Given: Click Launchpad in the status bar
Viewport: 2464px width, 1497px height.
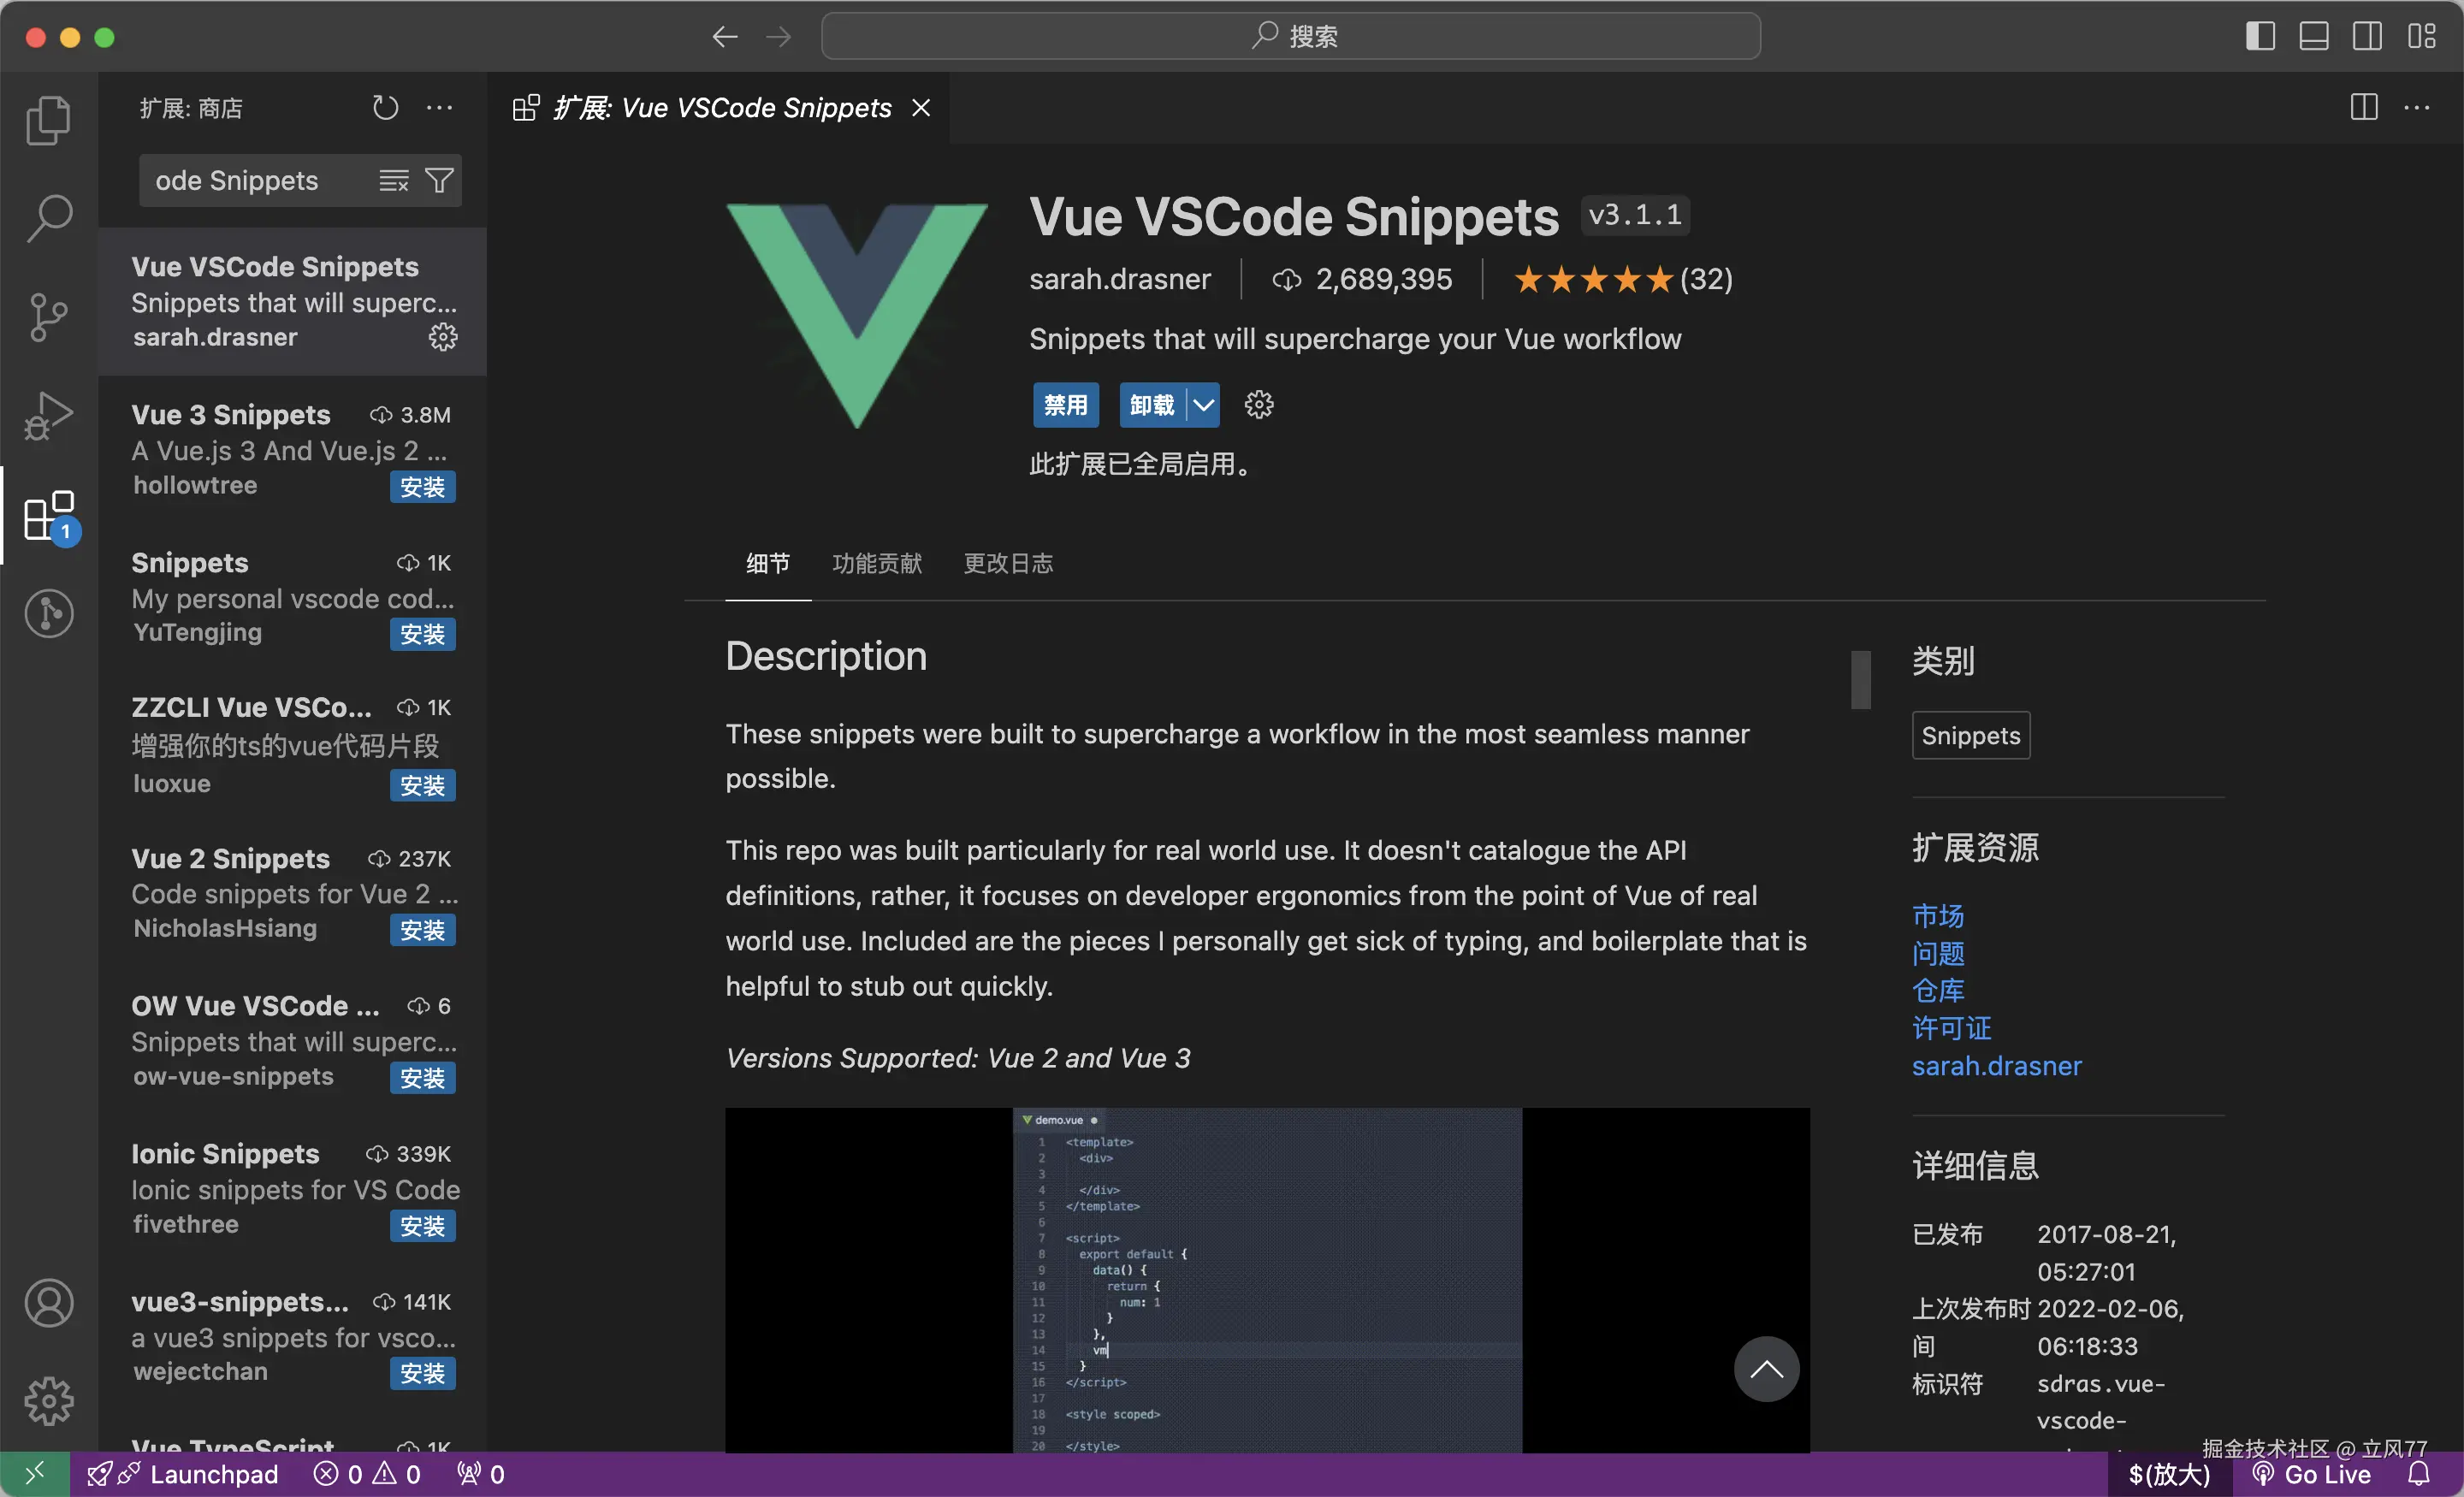Looking at the screenshot, I should point(183,1474).
